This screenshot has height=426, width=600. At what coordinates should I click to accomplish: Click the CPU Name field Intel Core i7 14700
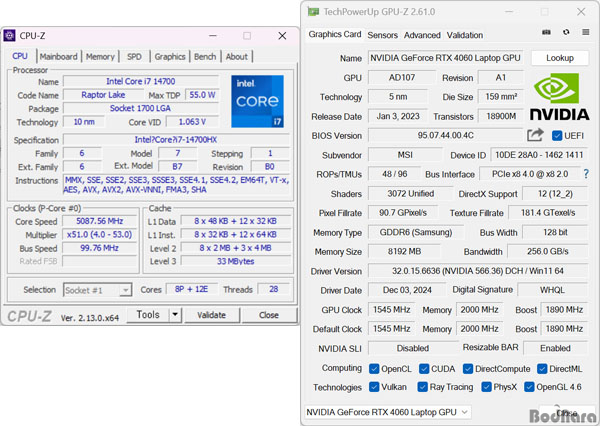click(141, 82)
